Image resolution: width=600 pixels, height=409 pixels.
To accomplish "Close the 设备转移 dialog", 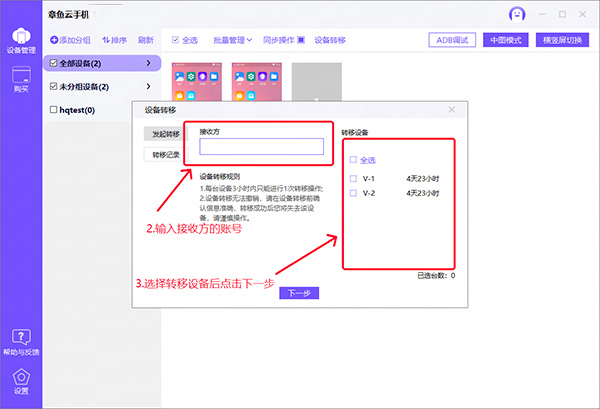I will [451, 110].
